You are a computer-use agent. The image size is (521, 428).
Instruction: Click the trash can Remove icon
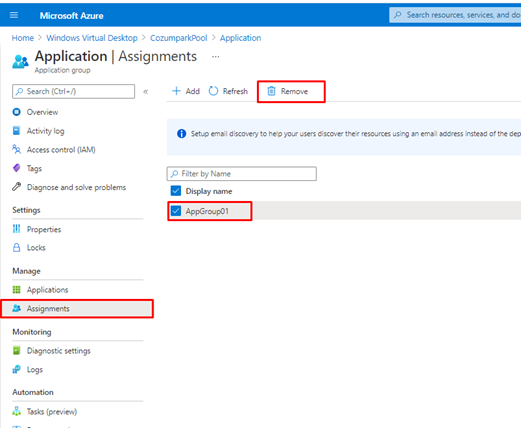coord(272,91)
